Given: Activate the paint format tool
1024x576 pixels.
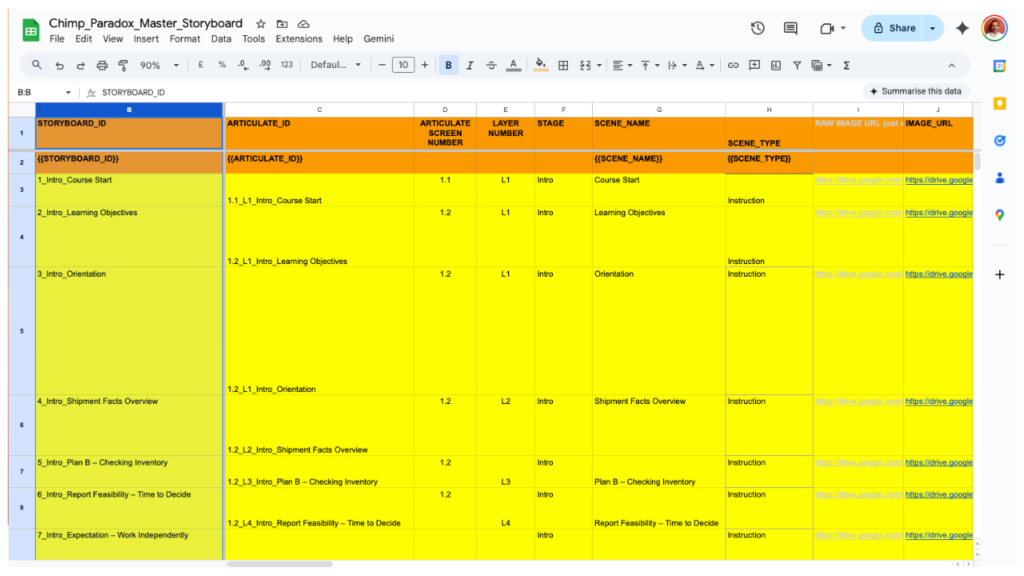Looking at the screenshot, I should pyautogui.click(x=123, y=65).
